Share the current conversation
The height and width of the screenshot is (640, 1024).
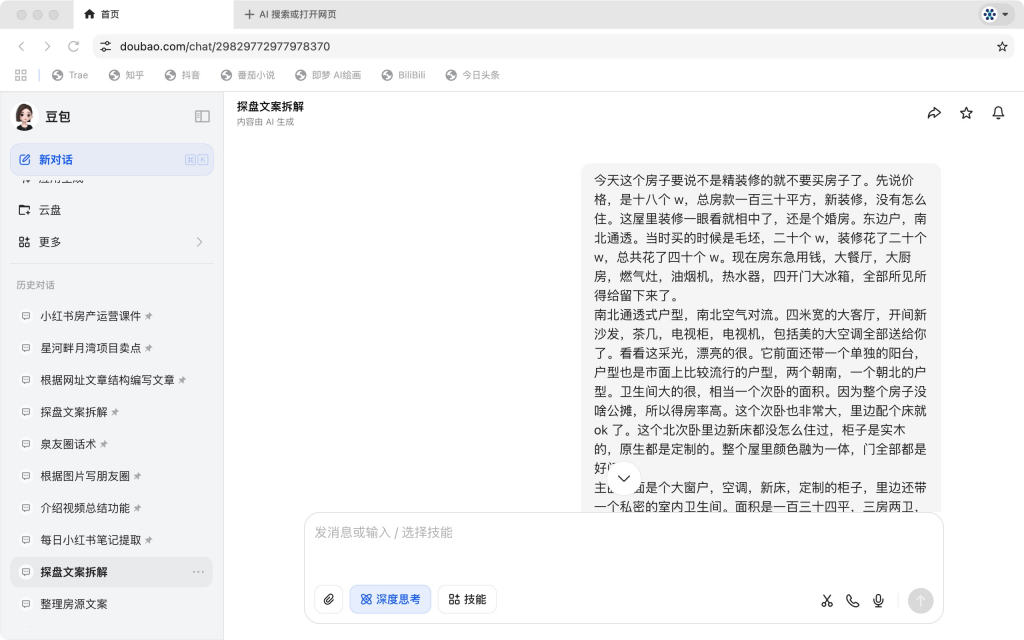coord(934,113)
